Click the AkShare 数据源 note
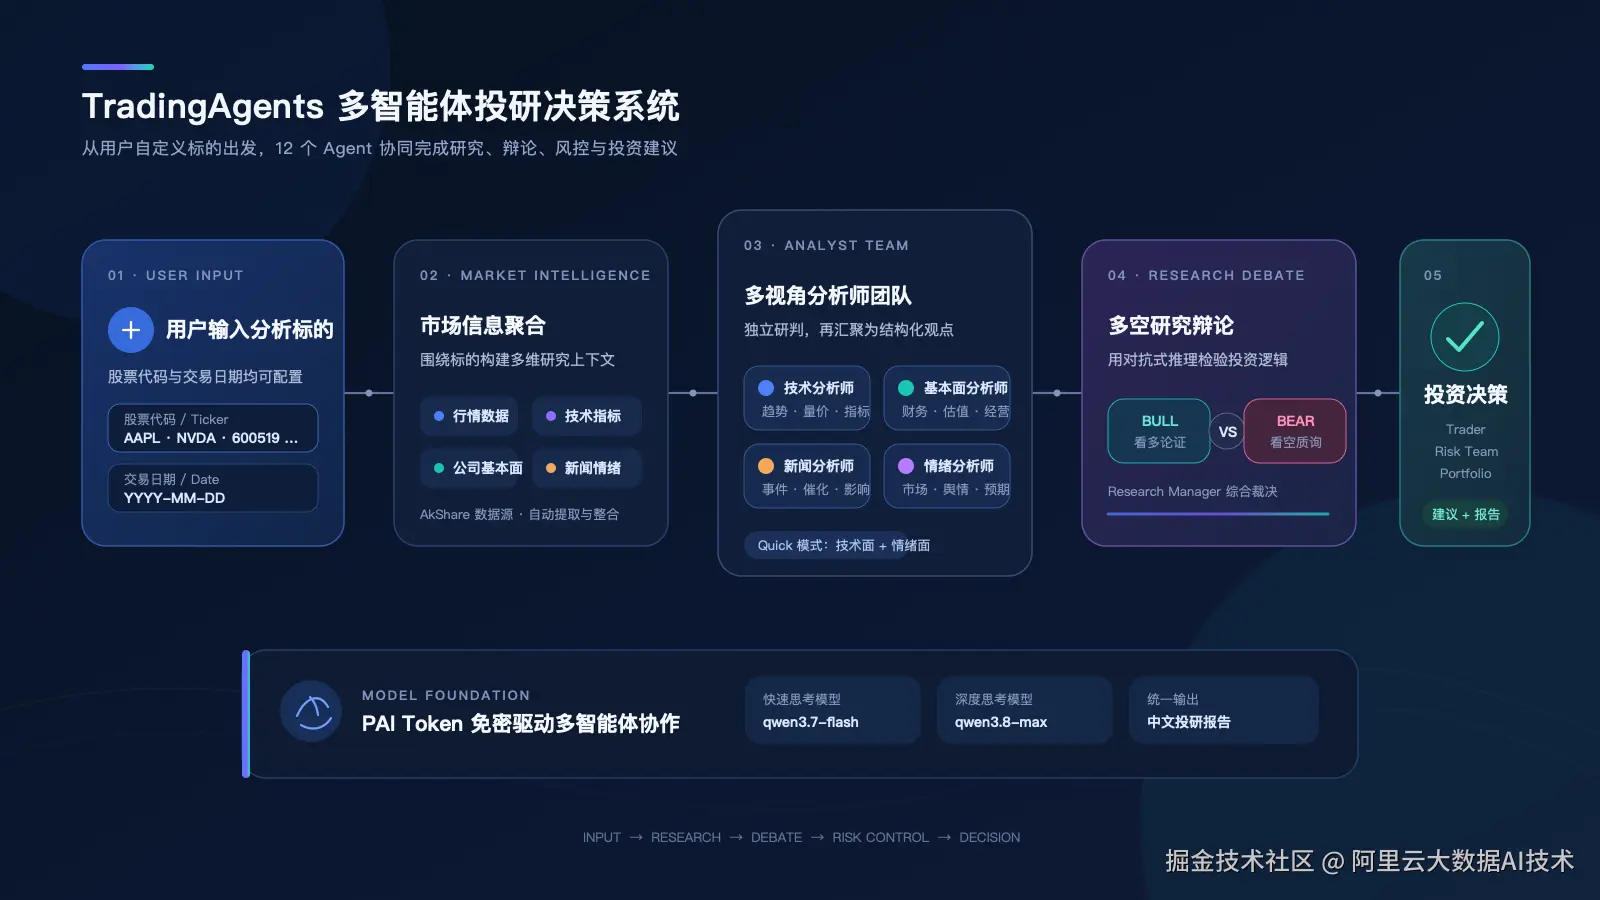1600x900 pixels. coord(519,514)
